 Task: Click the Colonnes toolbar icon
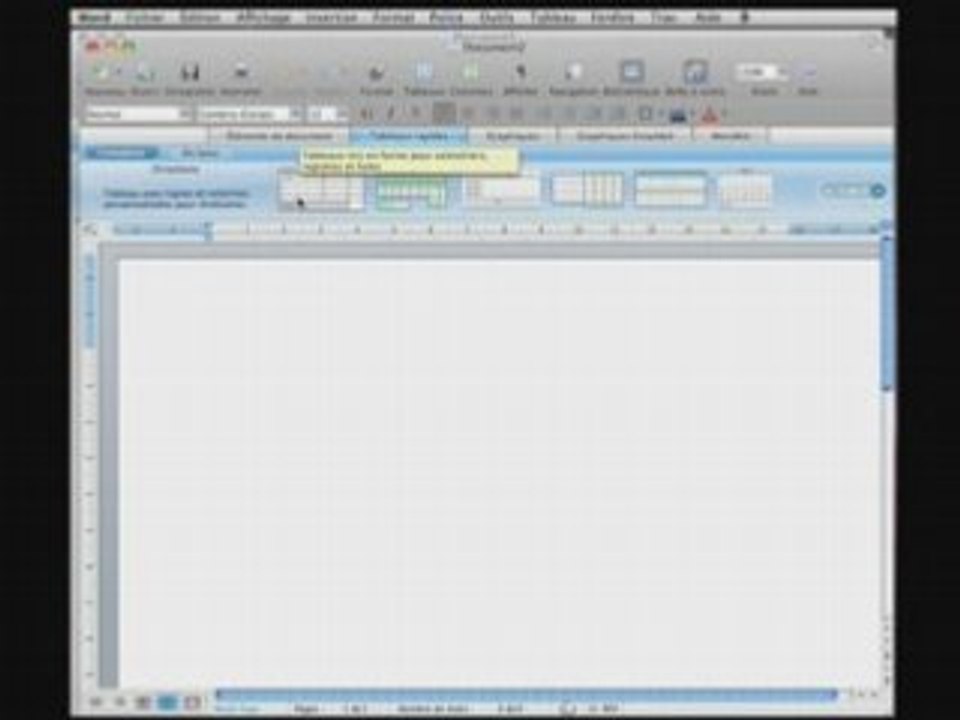click(471, 73)
